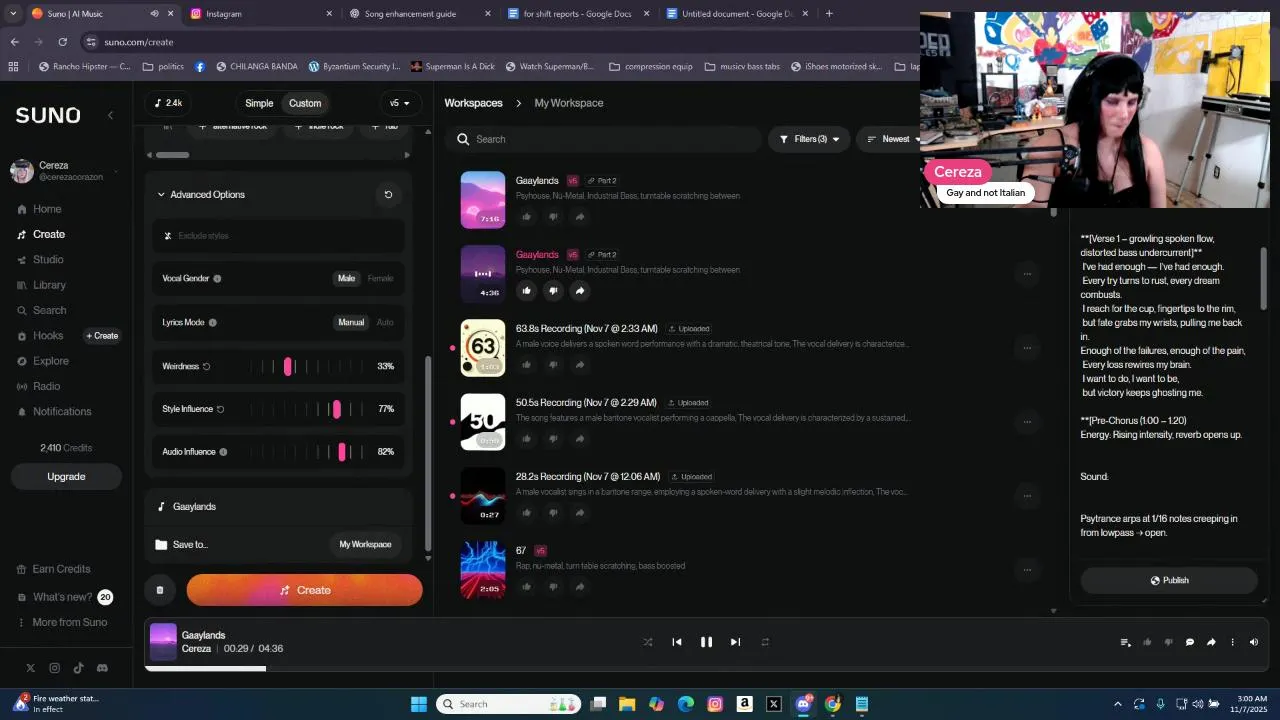Focus the workspace Search field
Viewport: 1280px width, 720px height.
603,139
